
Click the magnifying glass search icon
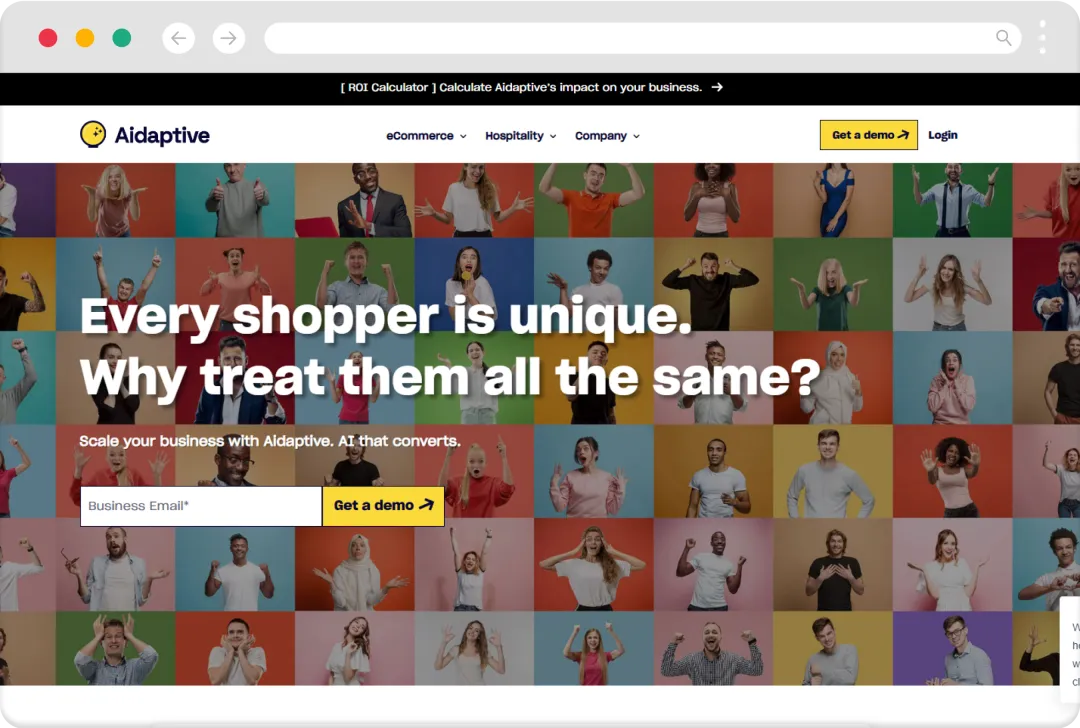point(1004,38)
